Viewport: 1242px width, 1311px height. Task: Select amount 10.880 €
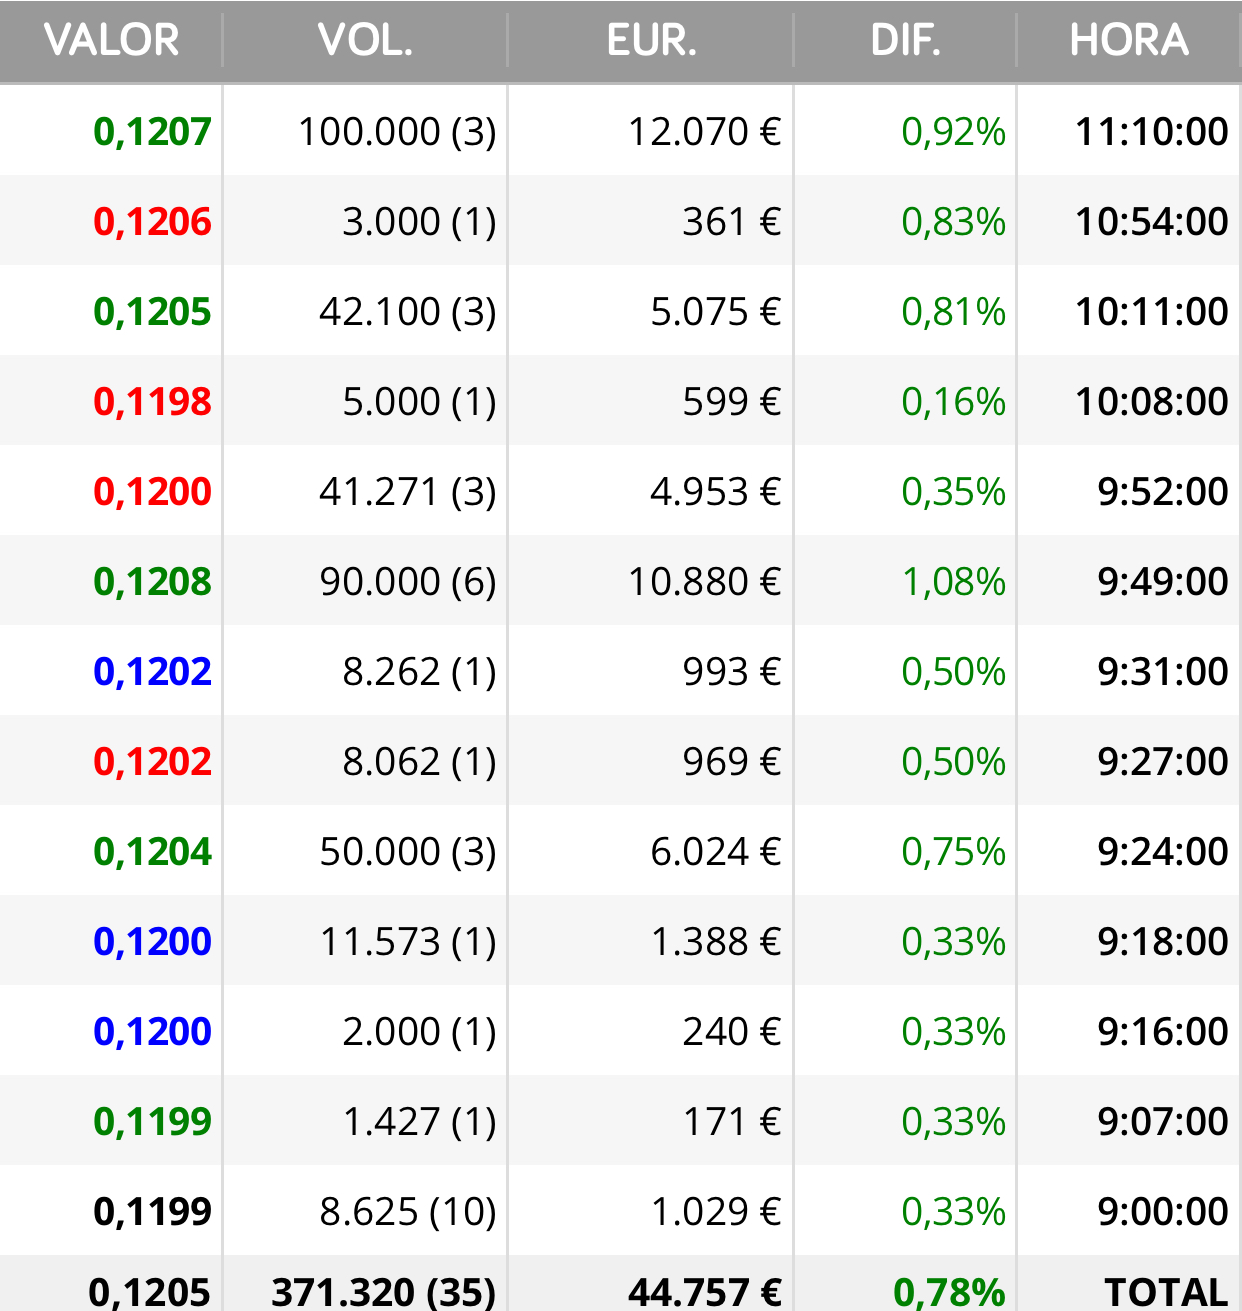point(704,582)
